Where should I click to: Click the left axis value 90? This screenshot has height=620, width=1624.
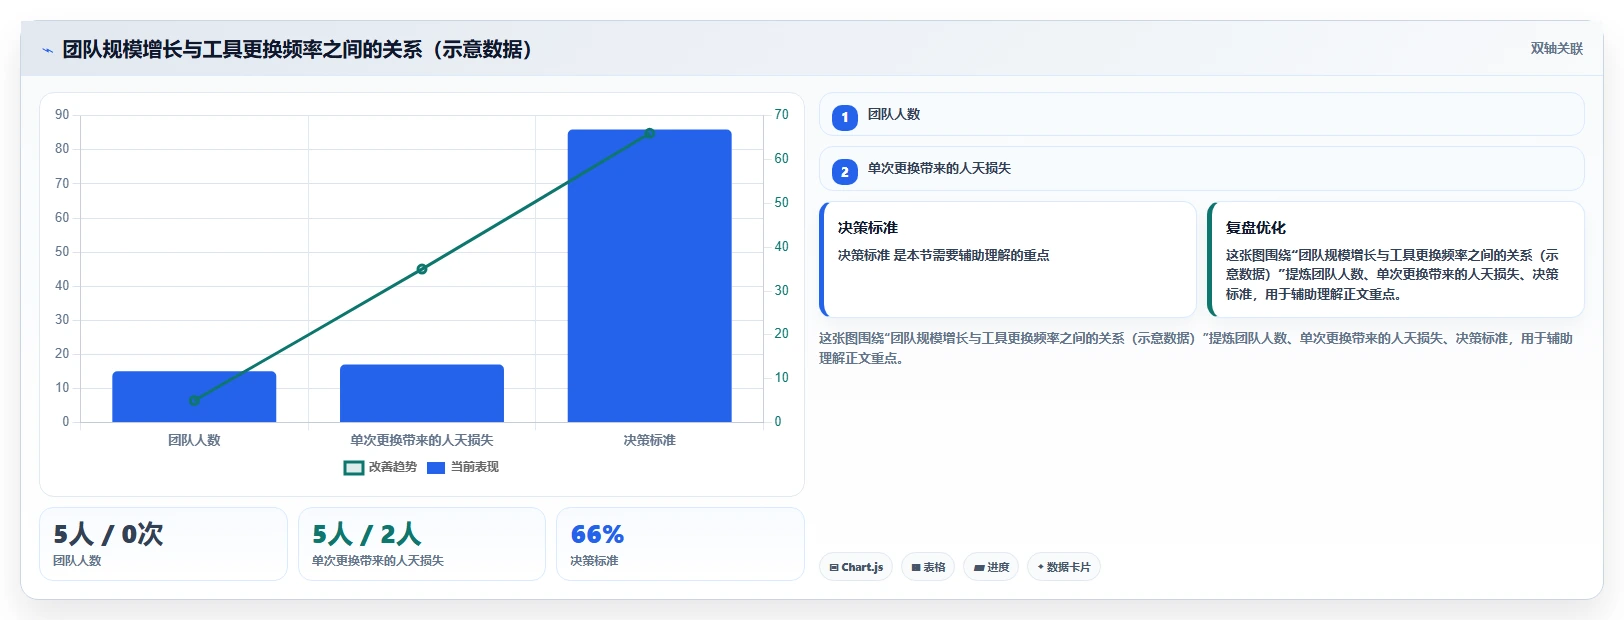(x=62, y=115)
